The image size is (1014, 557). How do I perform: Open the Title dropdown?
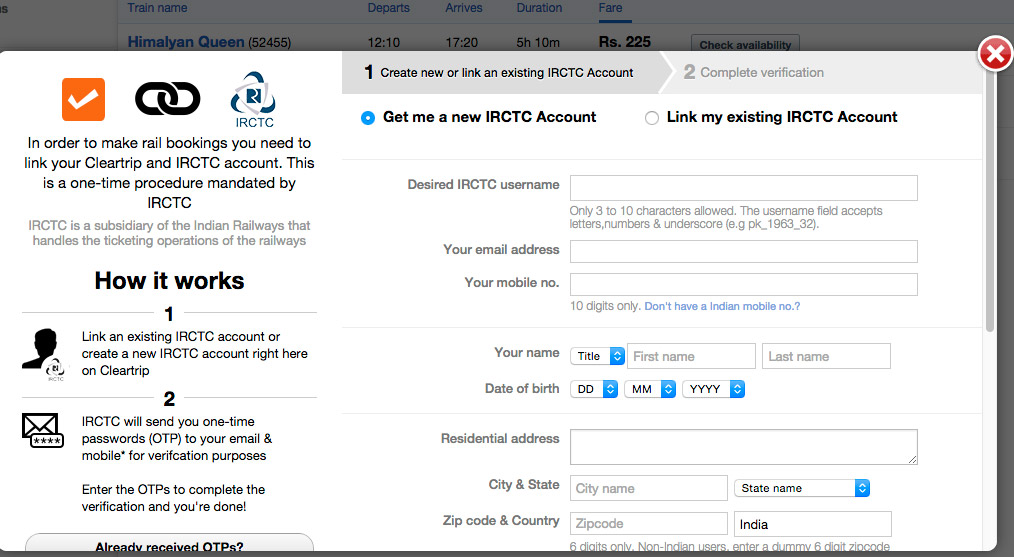pyautogui.click(x=597, y=356)
